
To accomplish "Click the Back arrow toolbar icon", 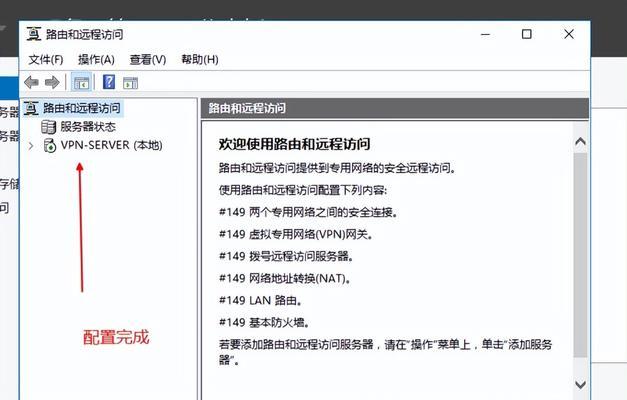I will point(31,82).
